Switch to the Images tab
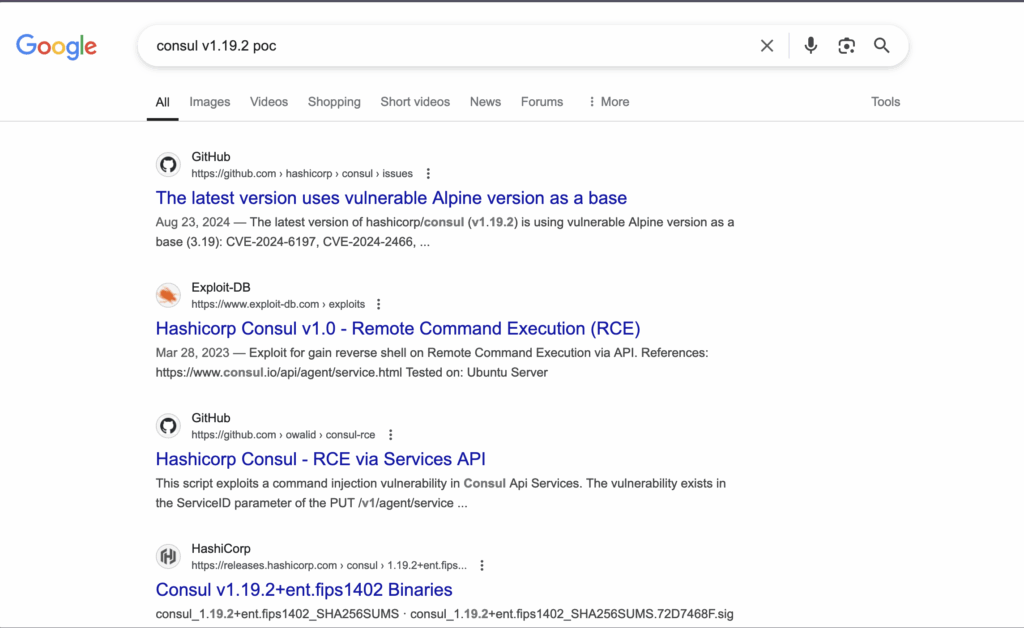 click(x=210, y=102)
